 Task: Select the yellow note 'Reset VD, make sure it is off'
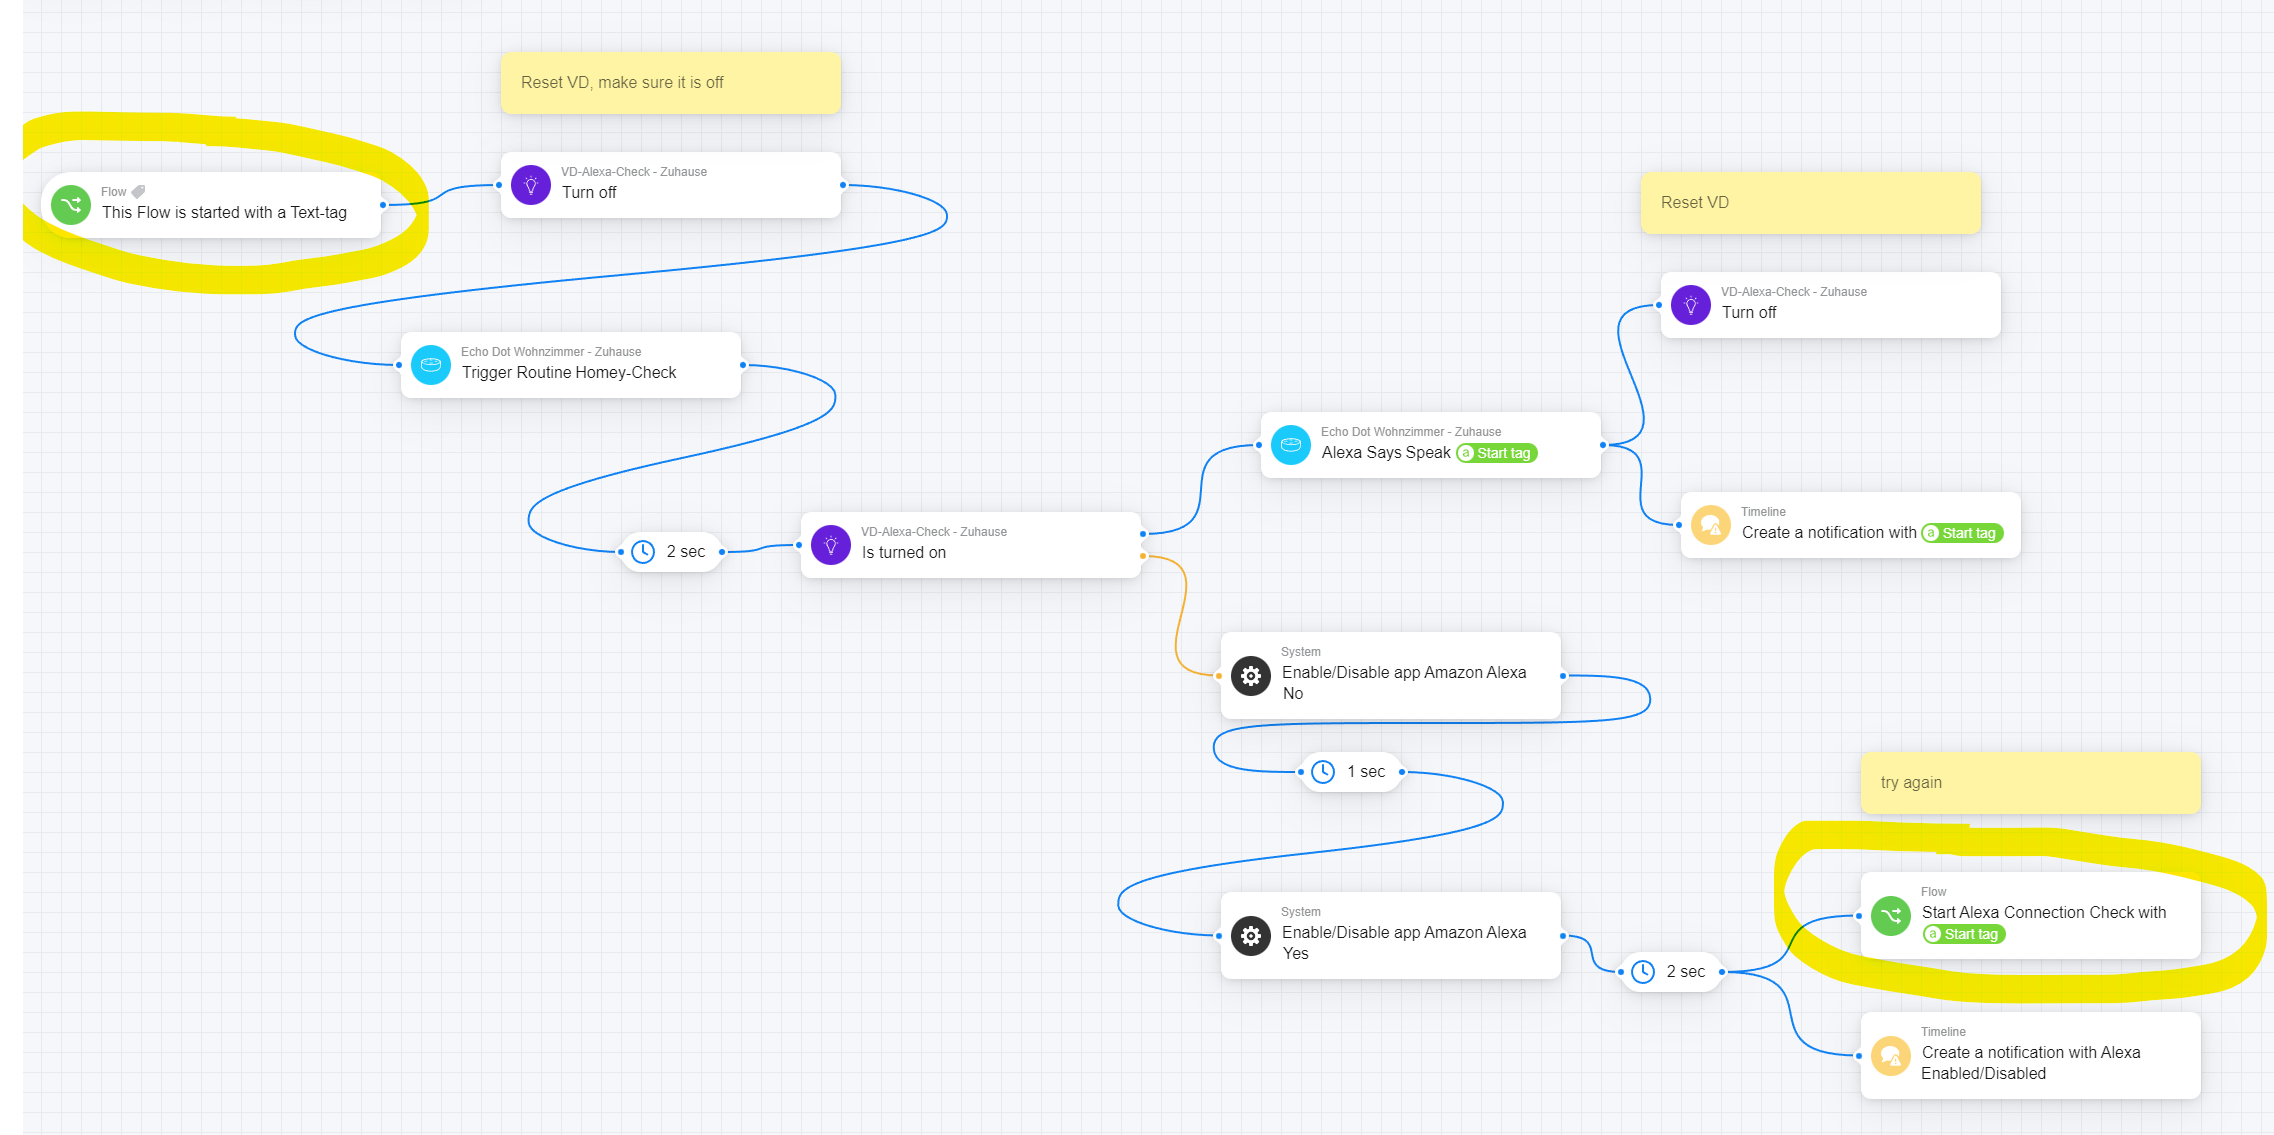(670, 83)
